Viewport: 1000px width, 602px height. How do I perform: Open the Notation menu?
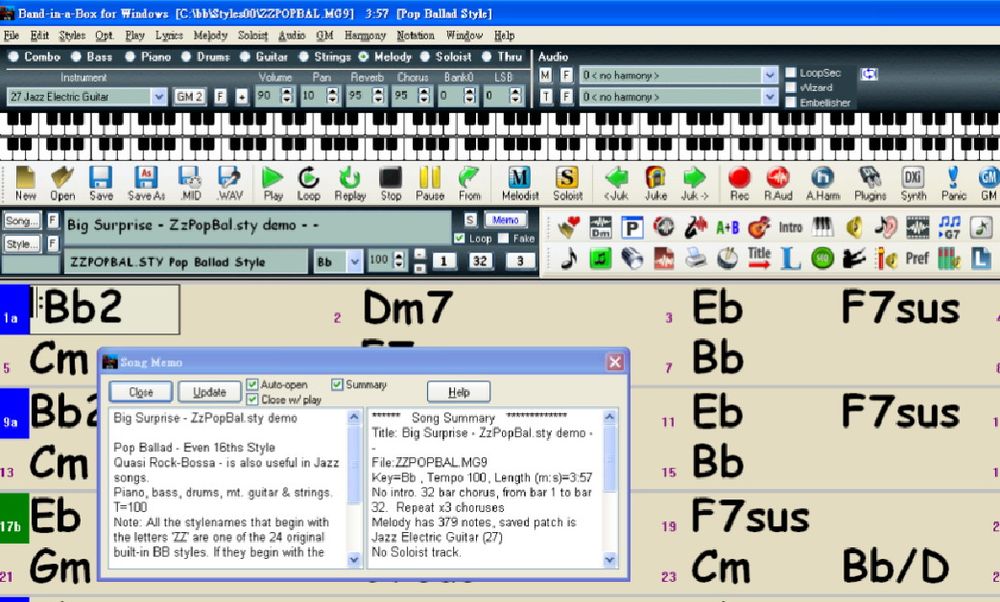(x=415, y=36)
